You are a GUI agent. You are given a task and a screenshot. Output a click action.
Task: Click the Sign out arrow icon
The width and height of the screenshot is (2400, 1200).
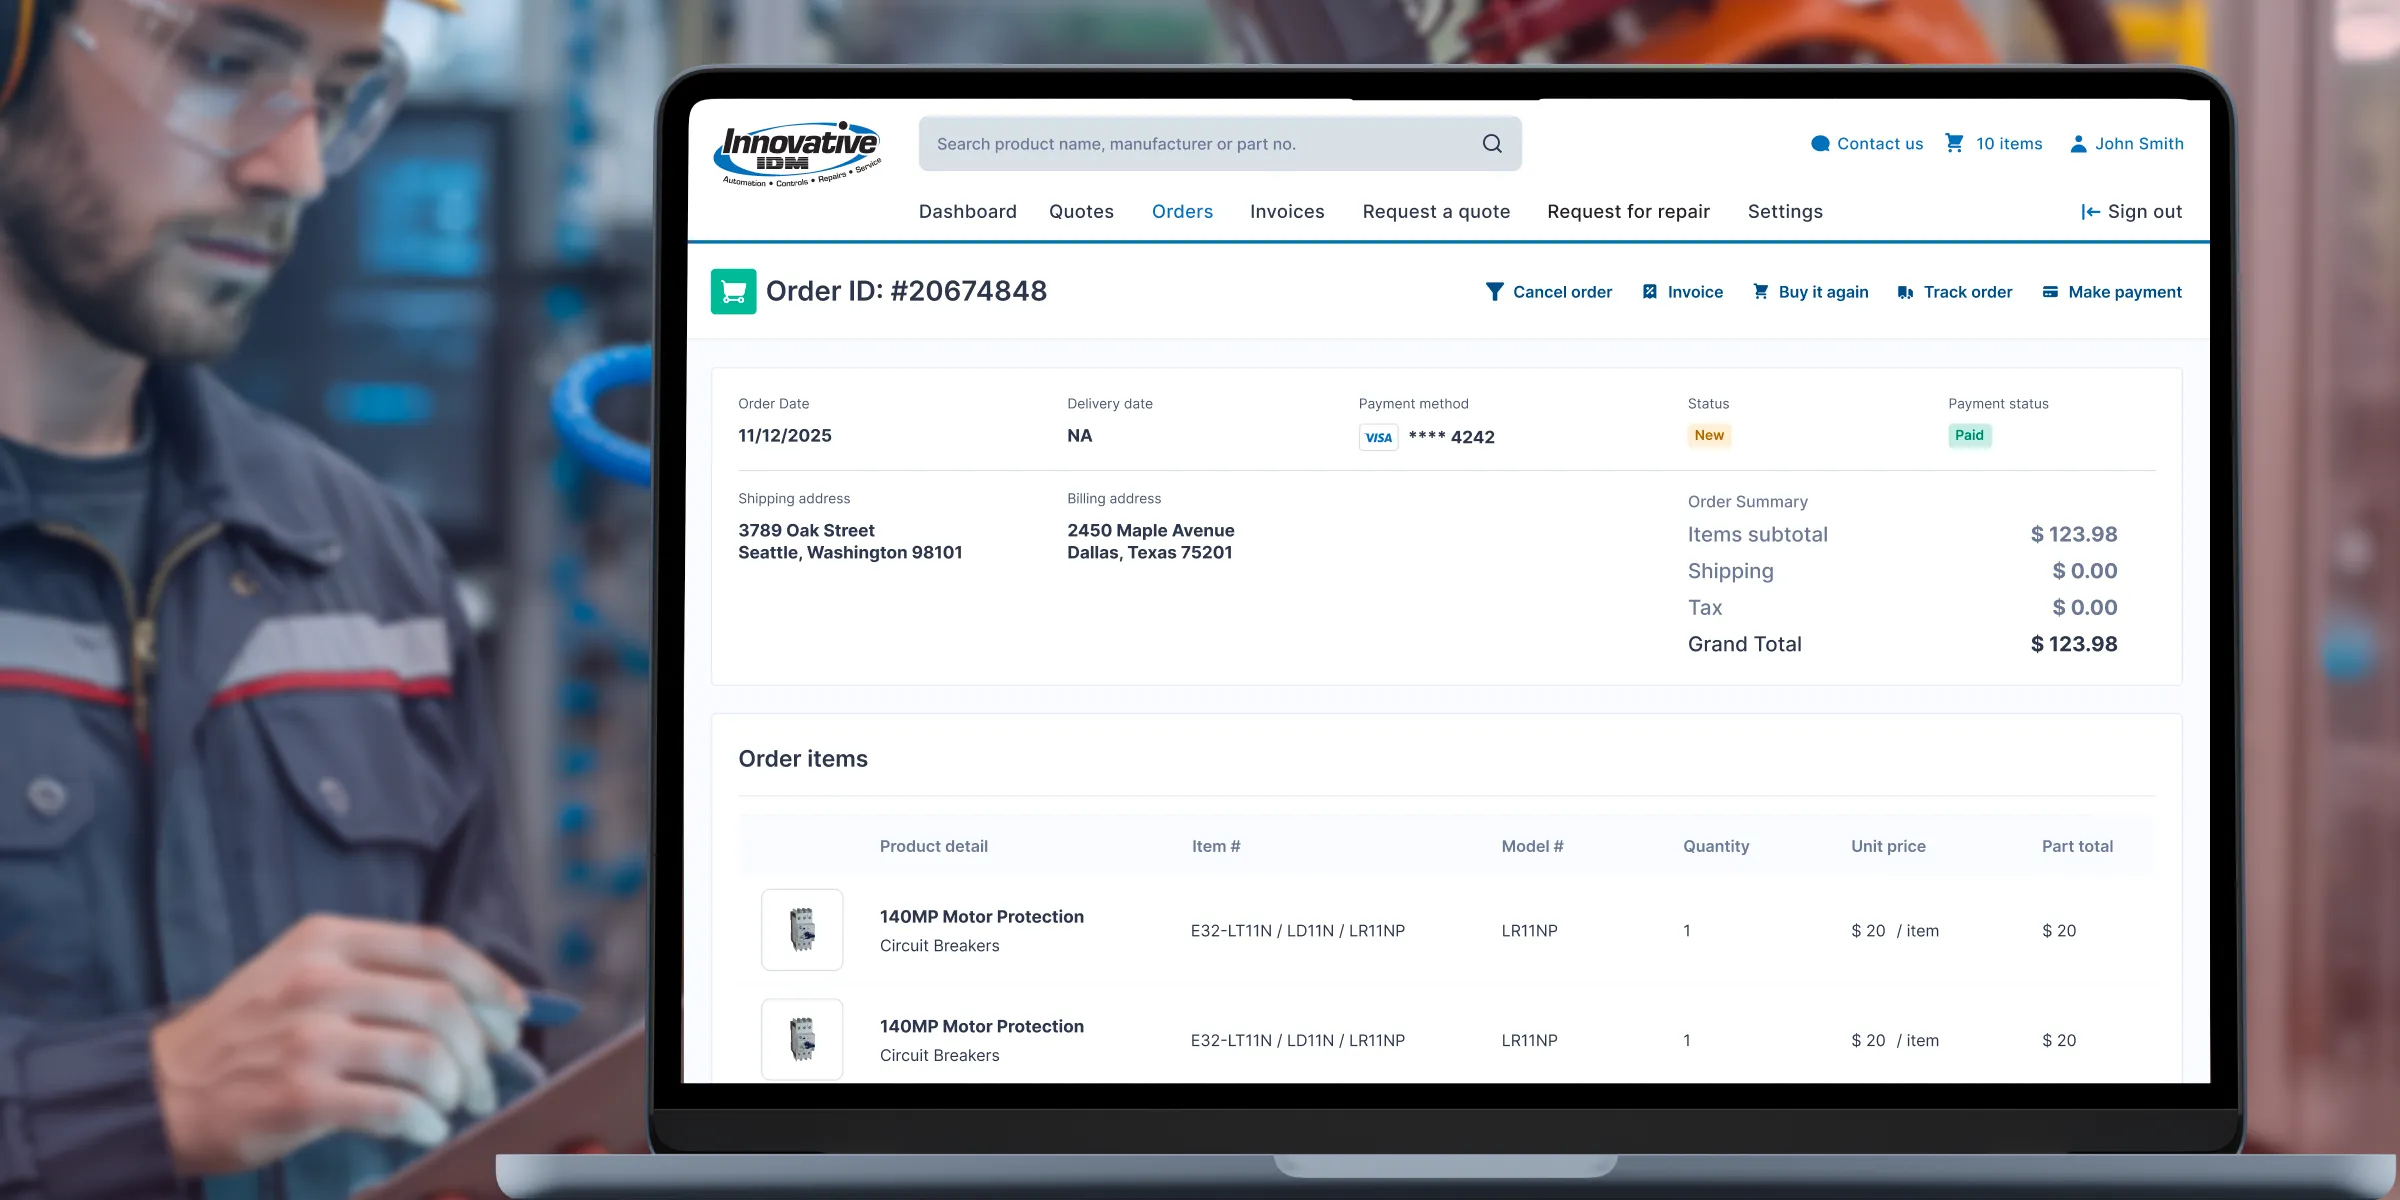2090,212
